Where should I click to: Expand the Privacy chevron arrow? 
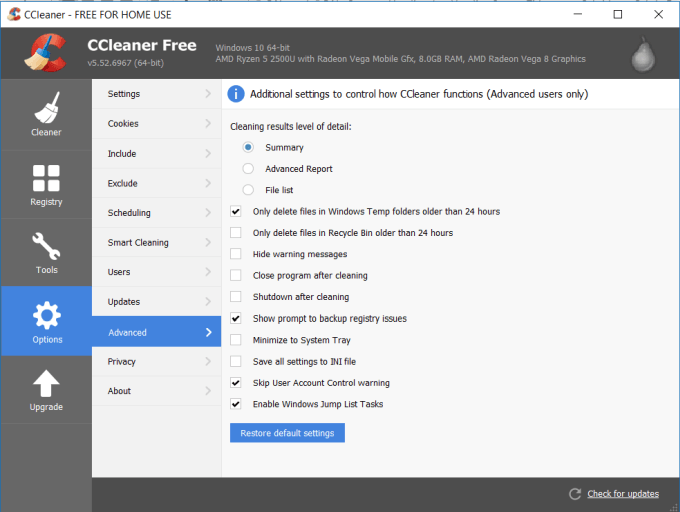pos(208,361)
